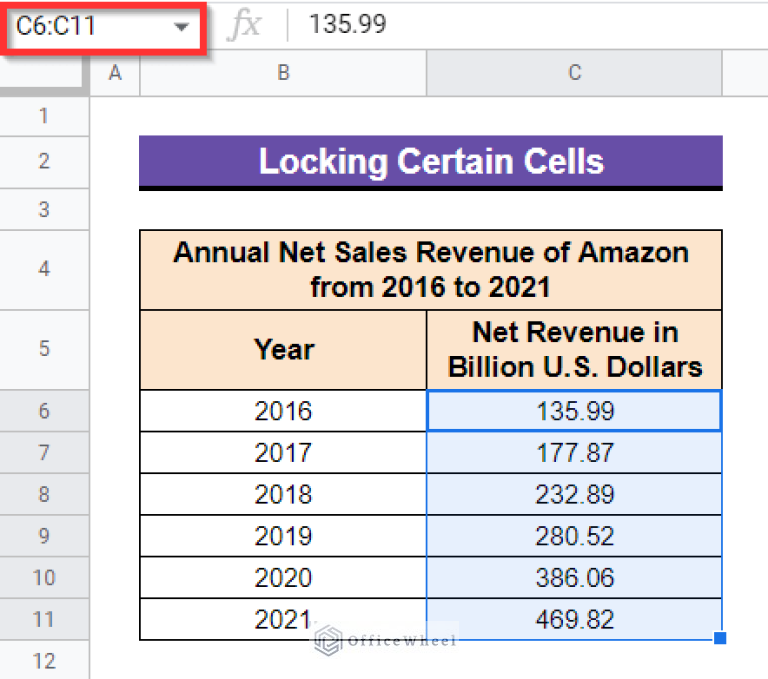This screenshot has height=679, width=768.
Task: Click the cell with value 177.87
Action: click(x=575, y=452)
